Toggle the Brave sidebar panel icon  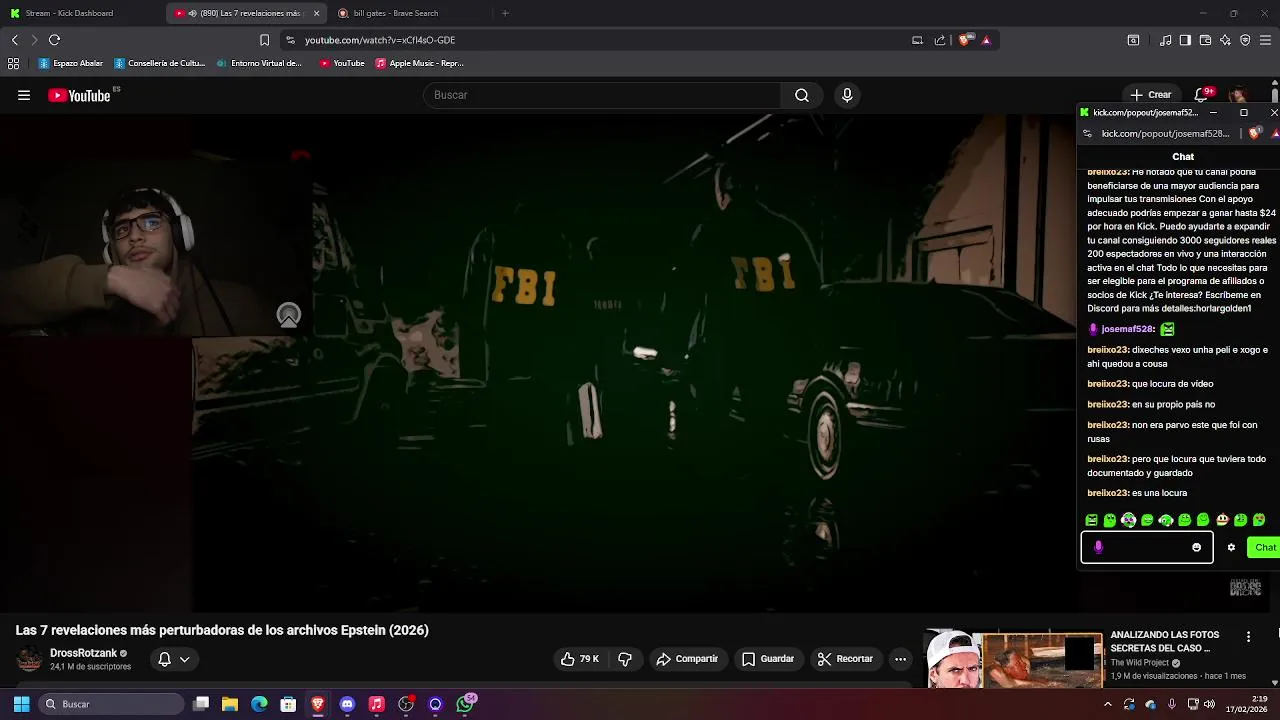click(x=1185, y=40)
